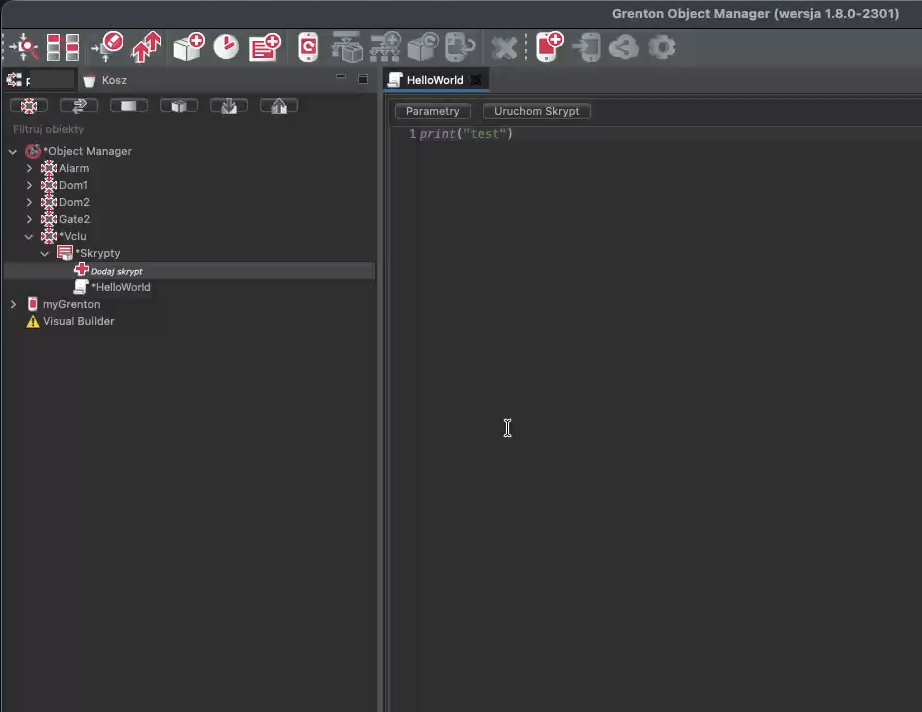
Task: Switch to the Kosz tab
Action: [106, 81]
